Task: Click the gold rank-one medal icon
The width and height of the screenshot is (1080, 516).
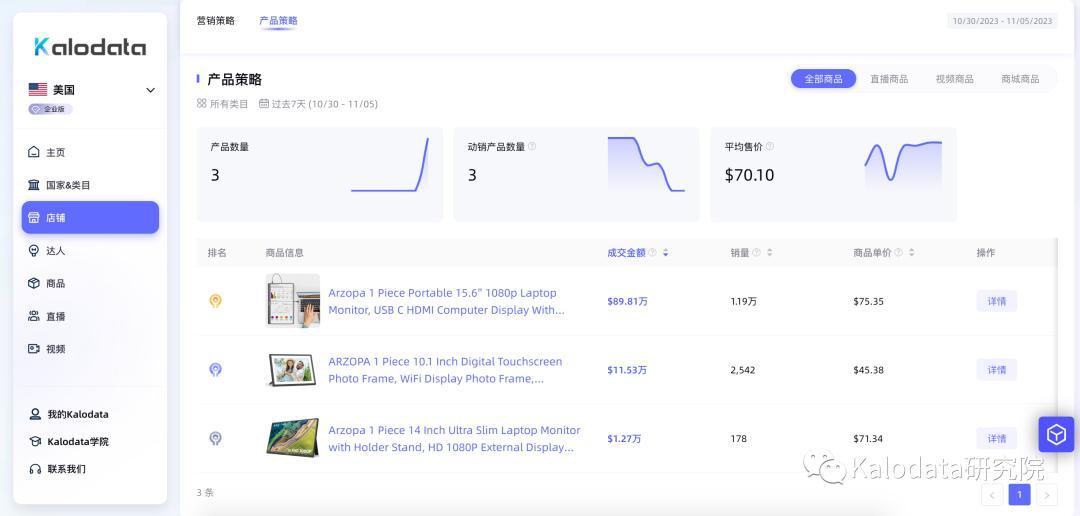Action: pyautogui.click(x=216, y=301)
